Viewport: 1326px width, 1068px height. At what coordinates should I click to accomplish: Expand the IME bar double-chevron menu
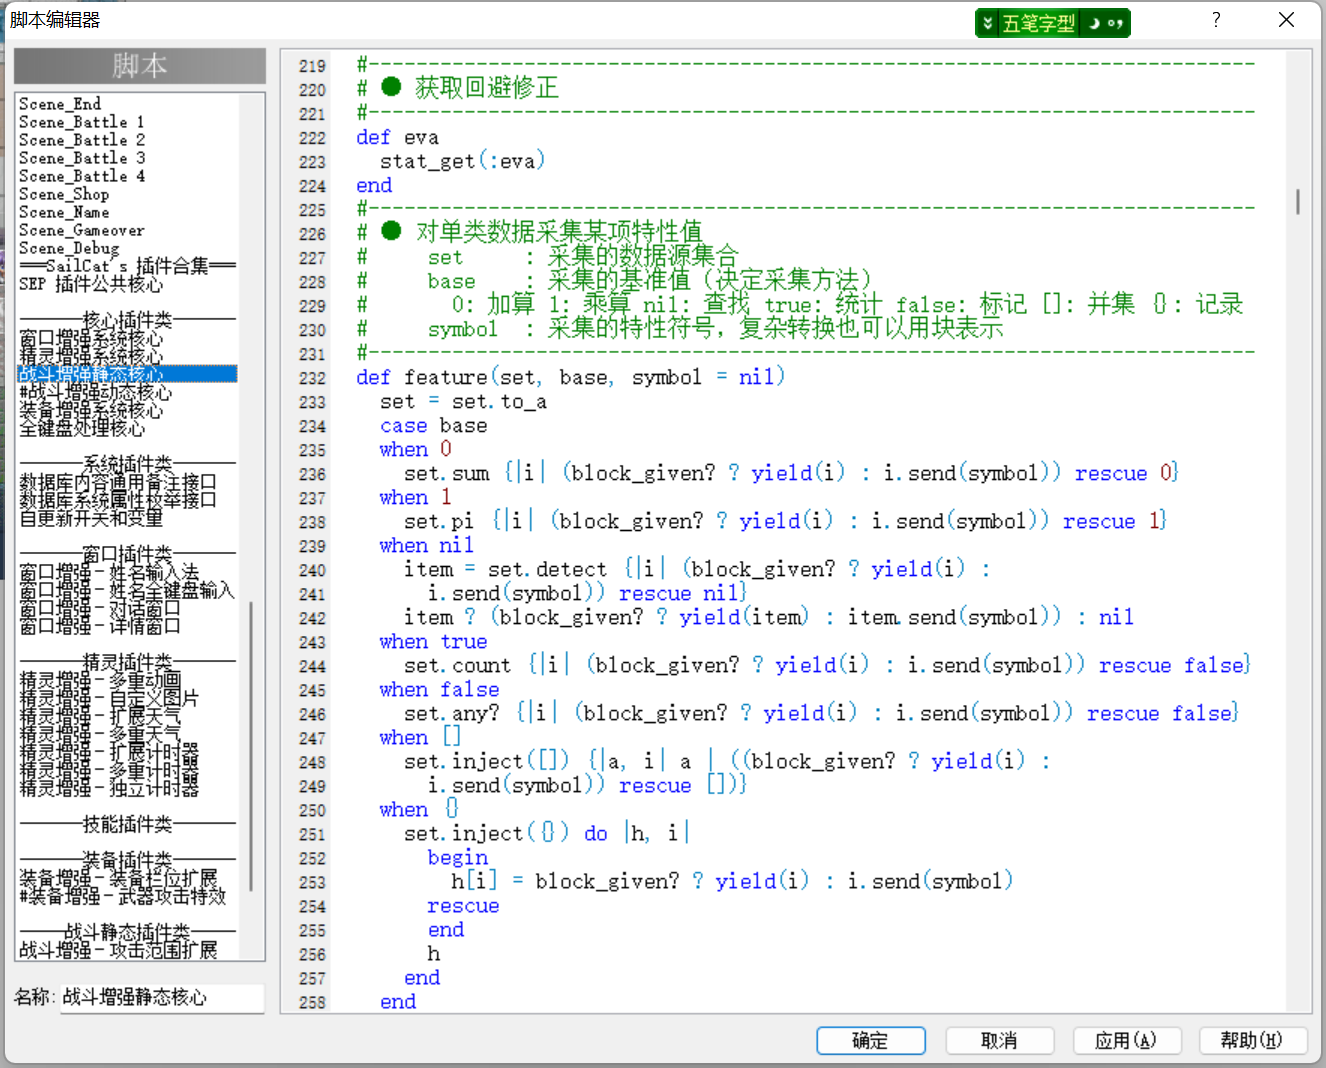[x=988, y=23]
